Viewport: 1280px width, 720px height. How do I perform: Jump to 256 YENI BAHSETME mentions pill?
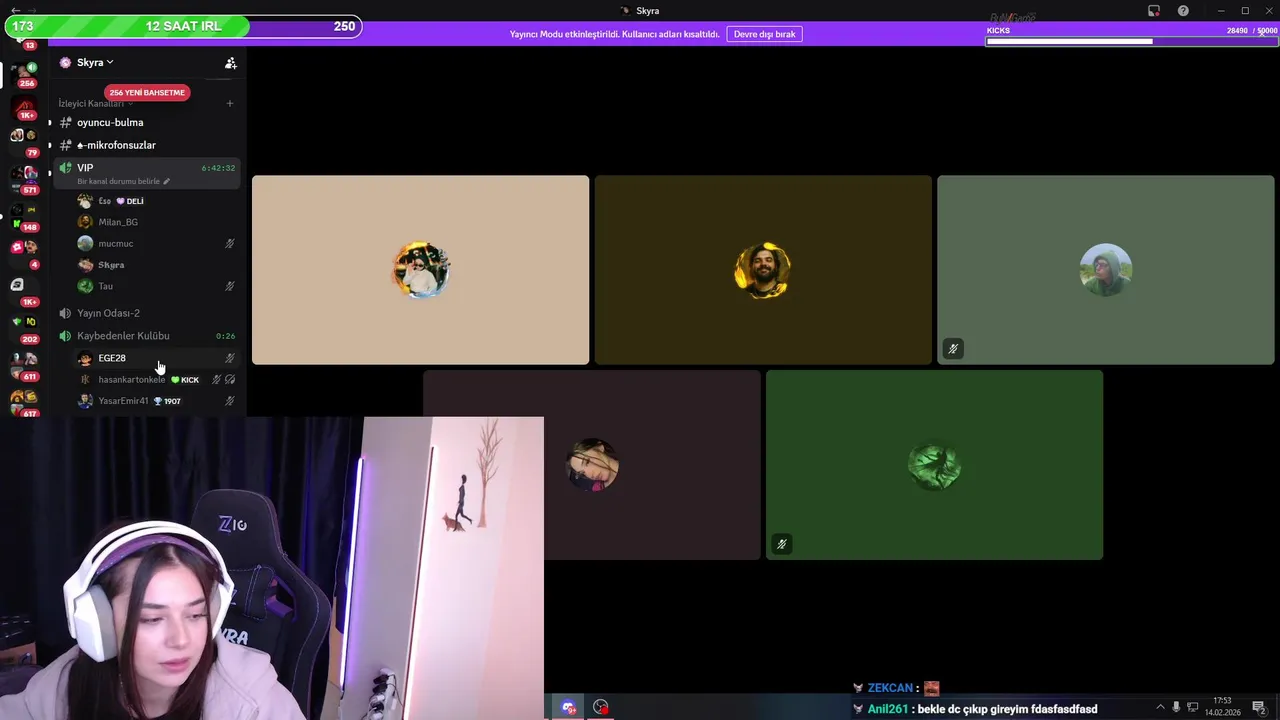coord(147,92)
